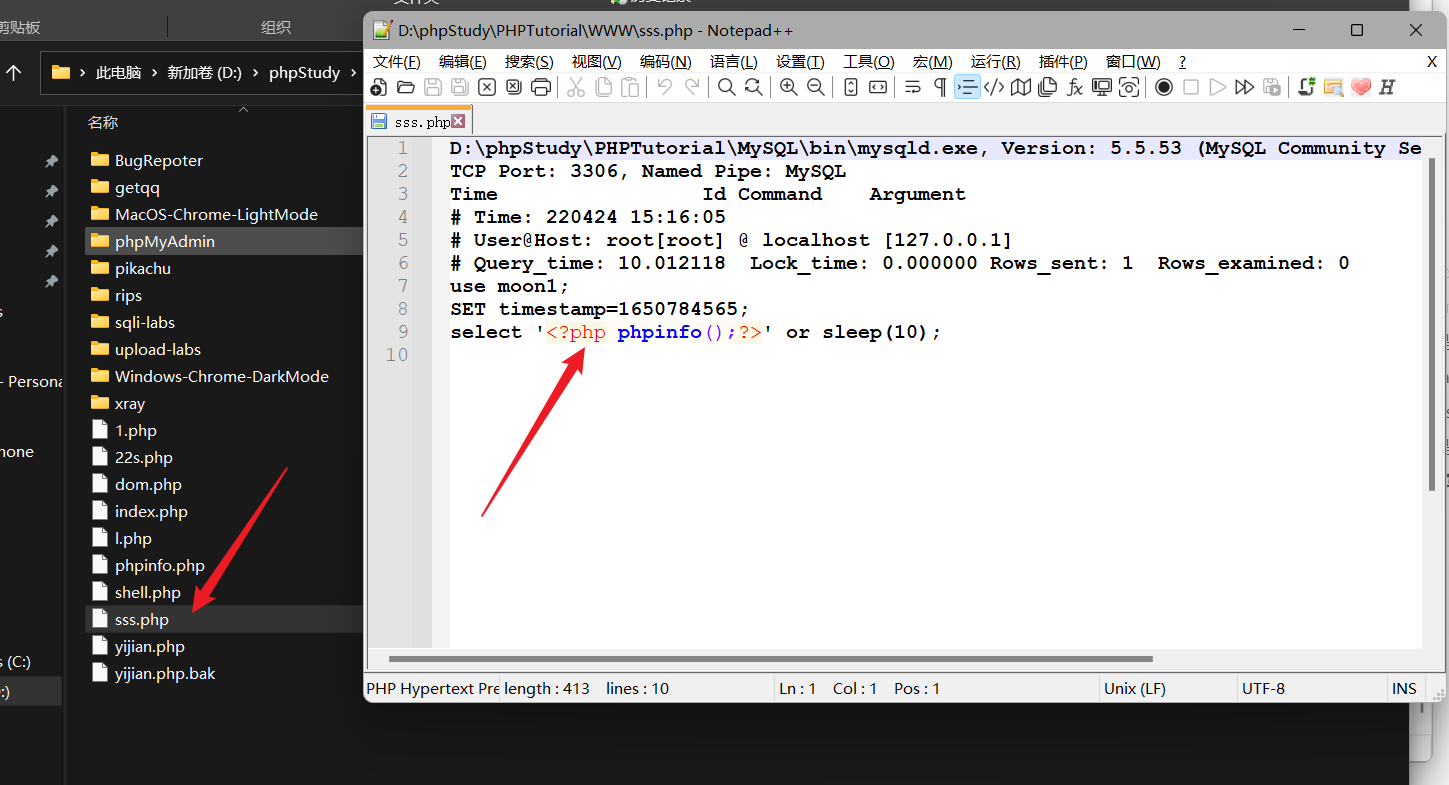1449x785 pixels.
Task: Click the Stop Recording square icon
Action: click(x=1190, y=87)
